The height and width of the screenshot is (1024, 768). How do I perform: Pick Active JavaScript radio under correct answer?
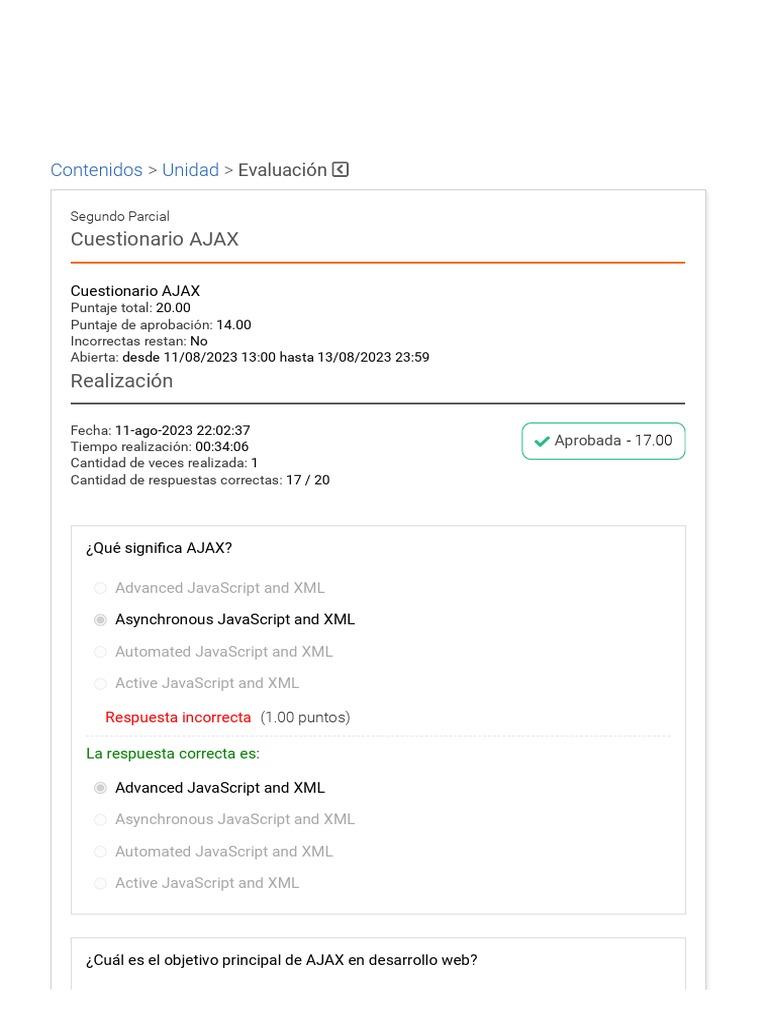click(100, 884)
